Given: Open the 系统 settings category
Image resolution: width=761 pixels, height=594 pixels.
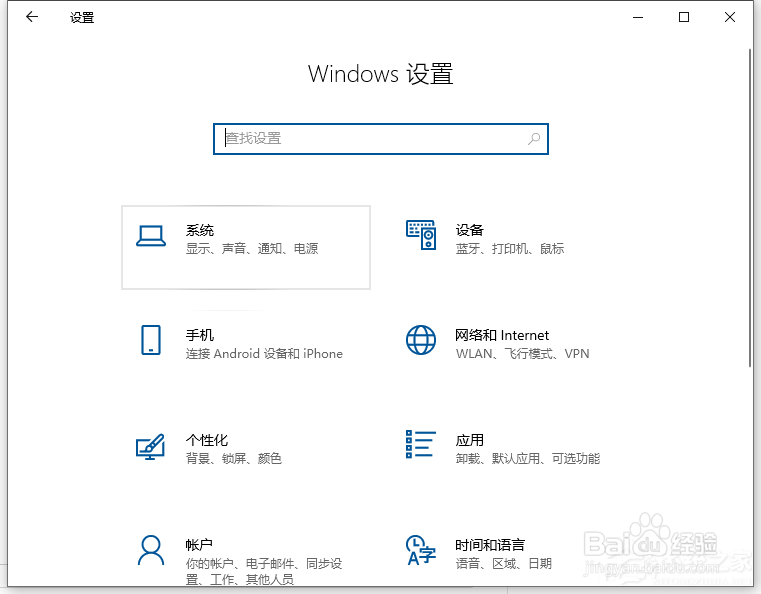Looking at the screenshot, I should 246,248.
